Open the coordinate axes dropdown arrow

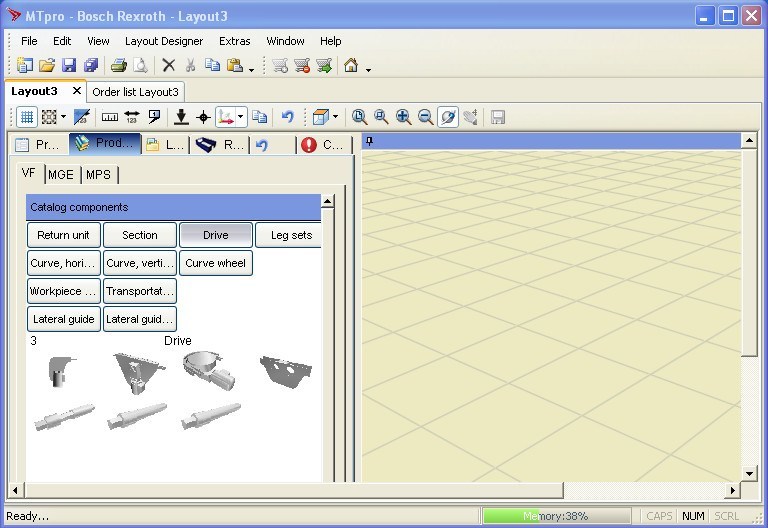[240, 117]
